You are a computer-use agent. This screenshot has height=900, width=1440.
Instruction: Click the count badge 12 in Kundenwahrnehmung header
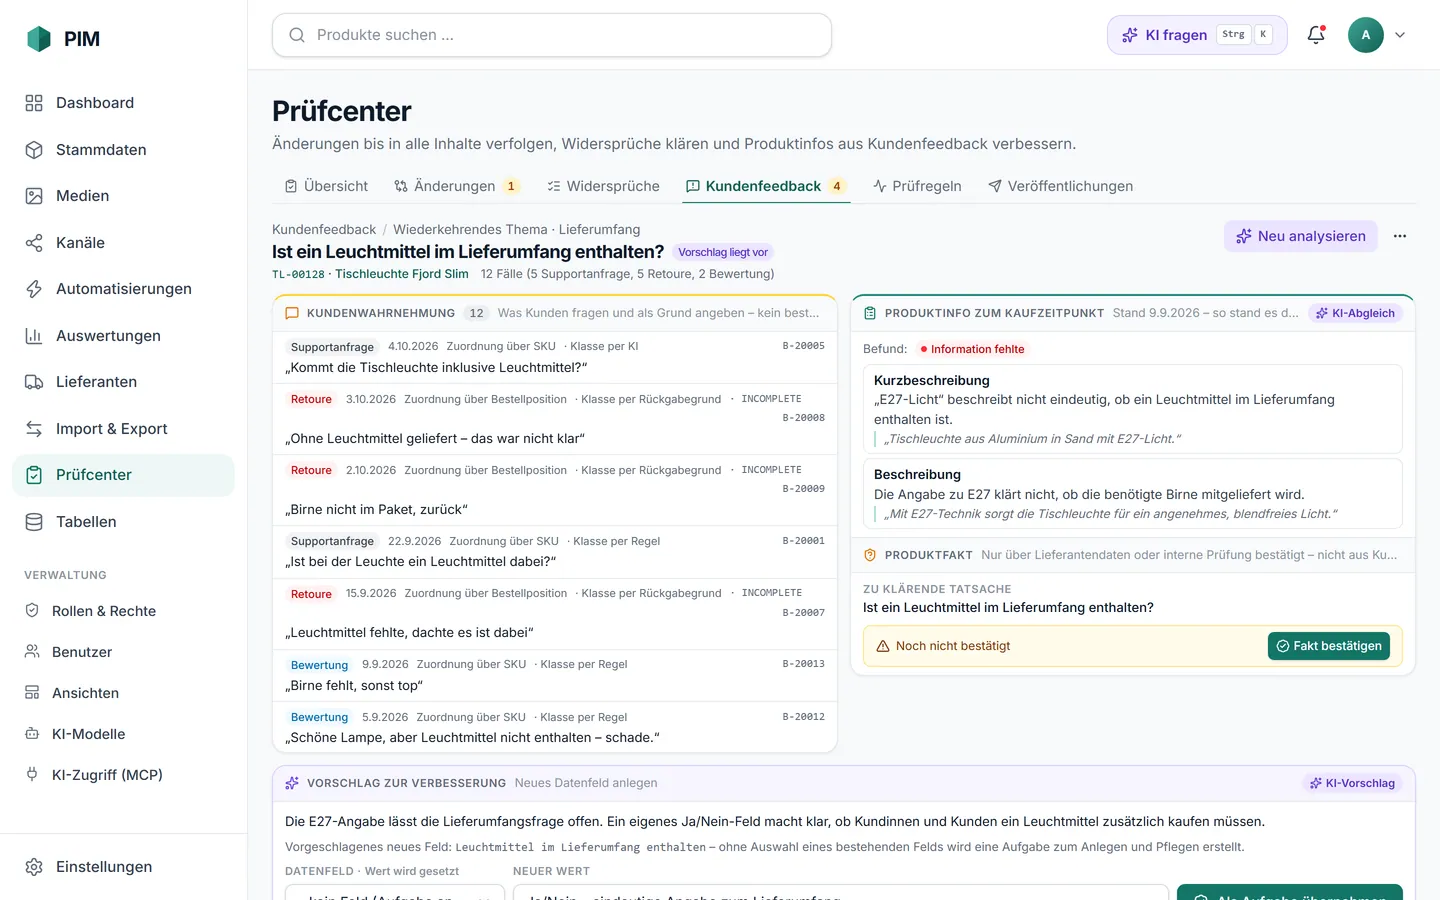(x=477, y=313)
